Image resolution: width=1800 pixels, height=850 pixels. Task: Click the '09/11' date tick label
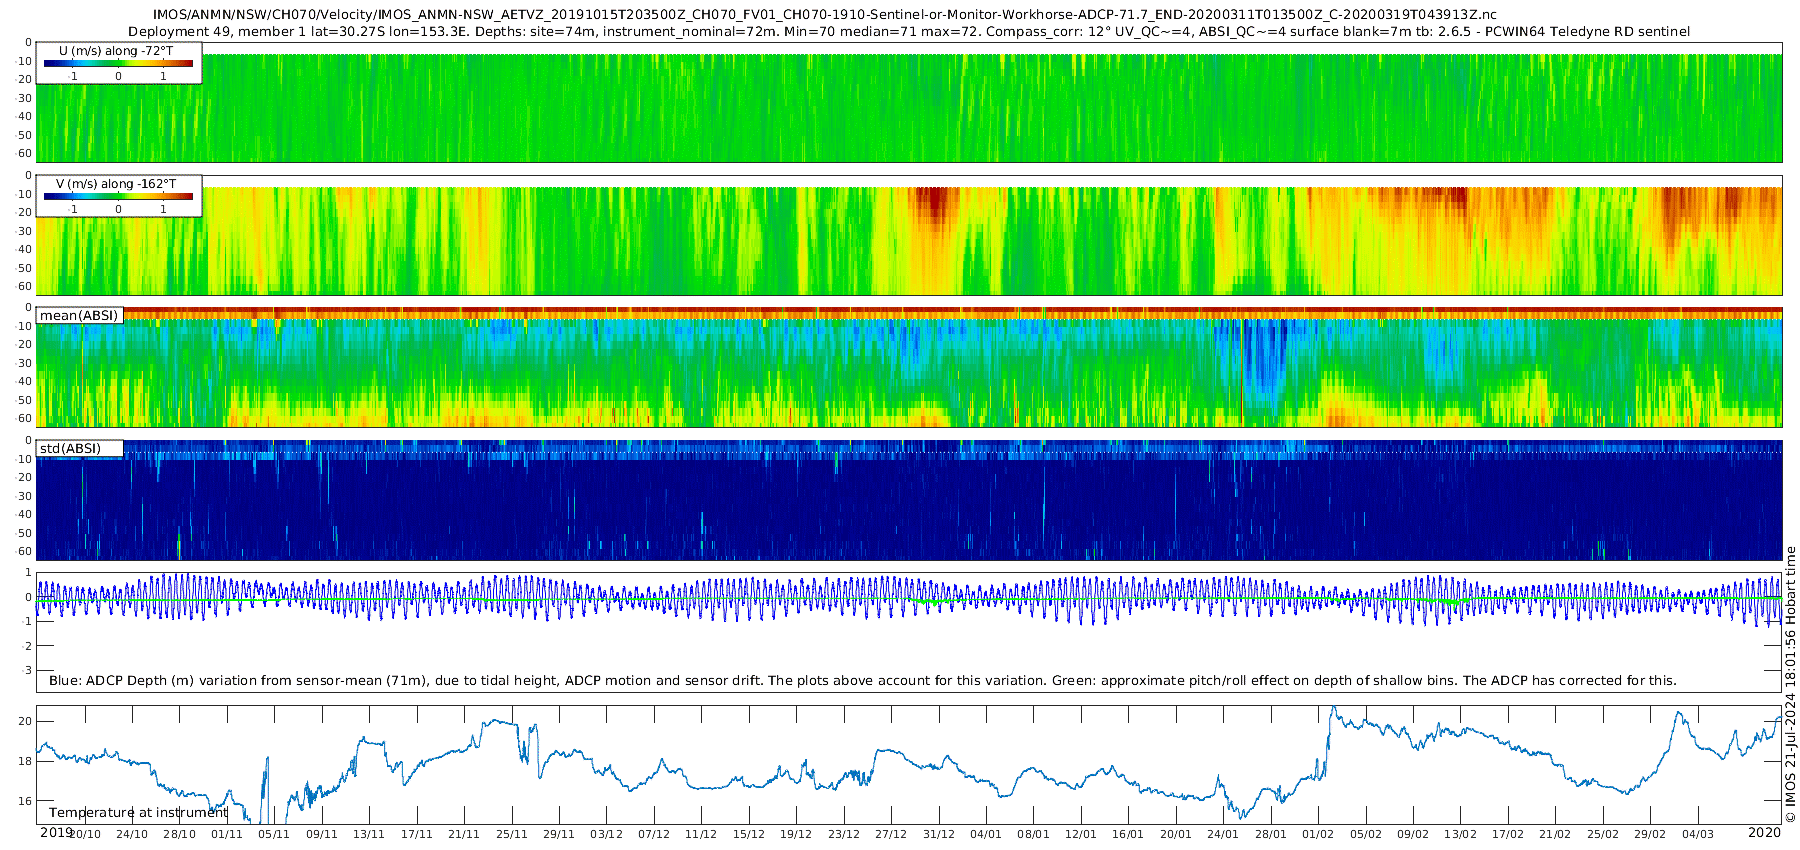tap(322, 834)
